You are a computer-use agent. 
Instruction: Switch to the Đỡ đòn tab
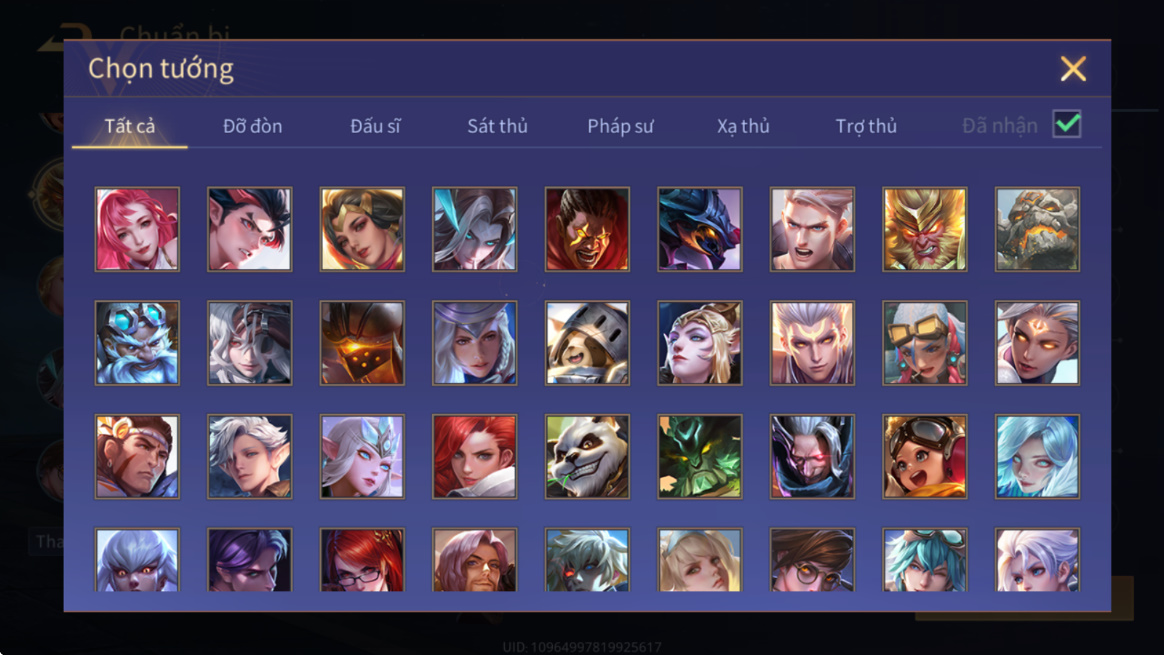pyautogui.click(x=252, y=126)
